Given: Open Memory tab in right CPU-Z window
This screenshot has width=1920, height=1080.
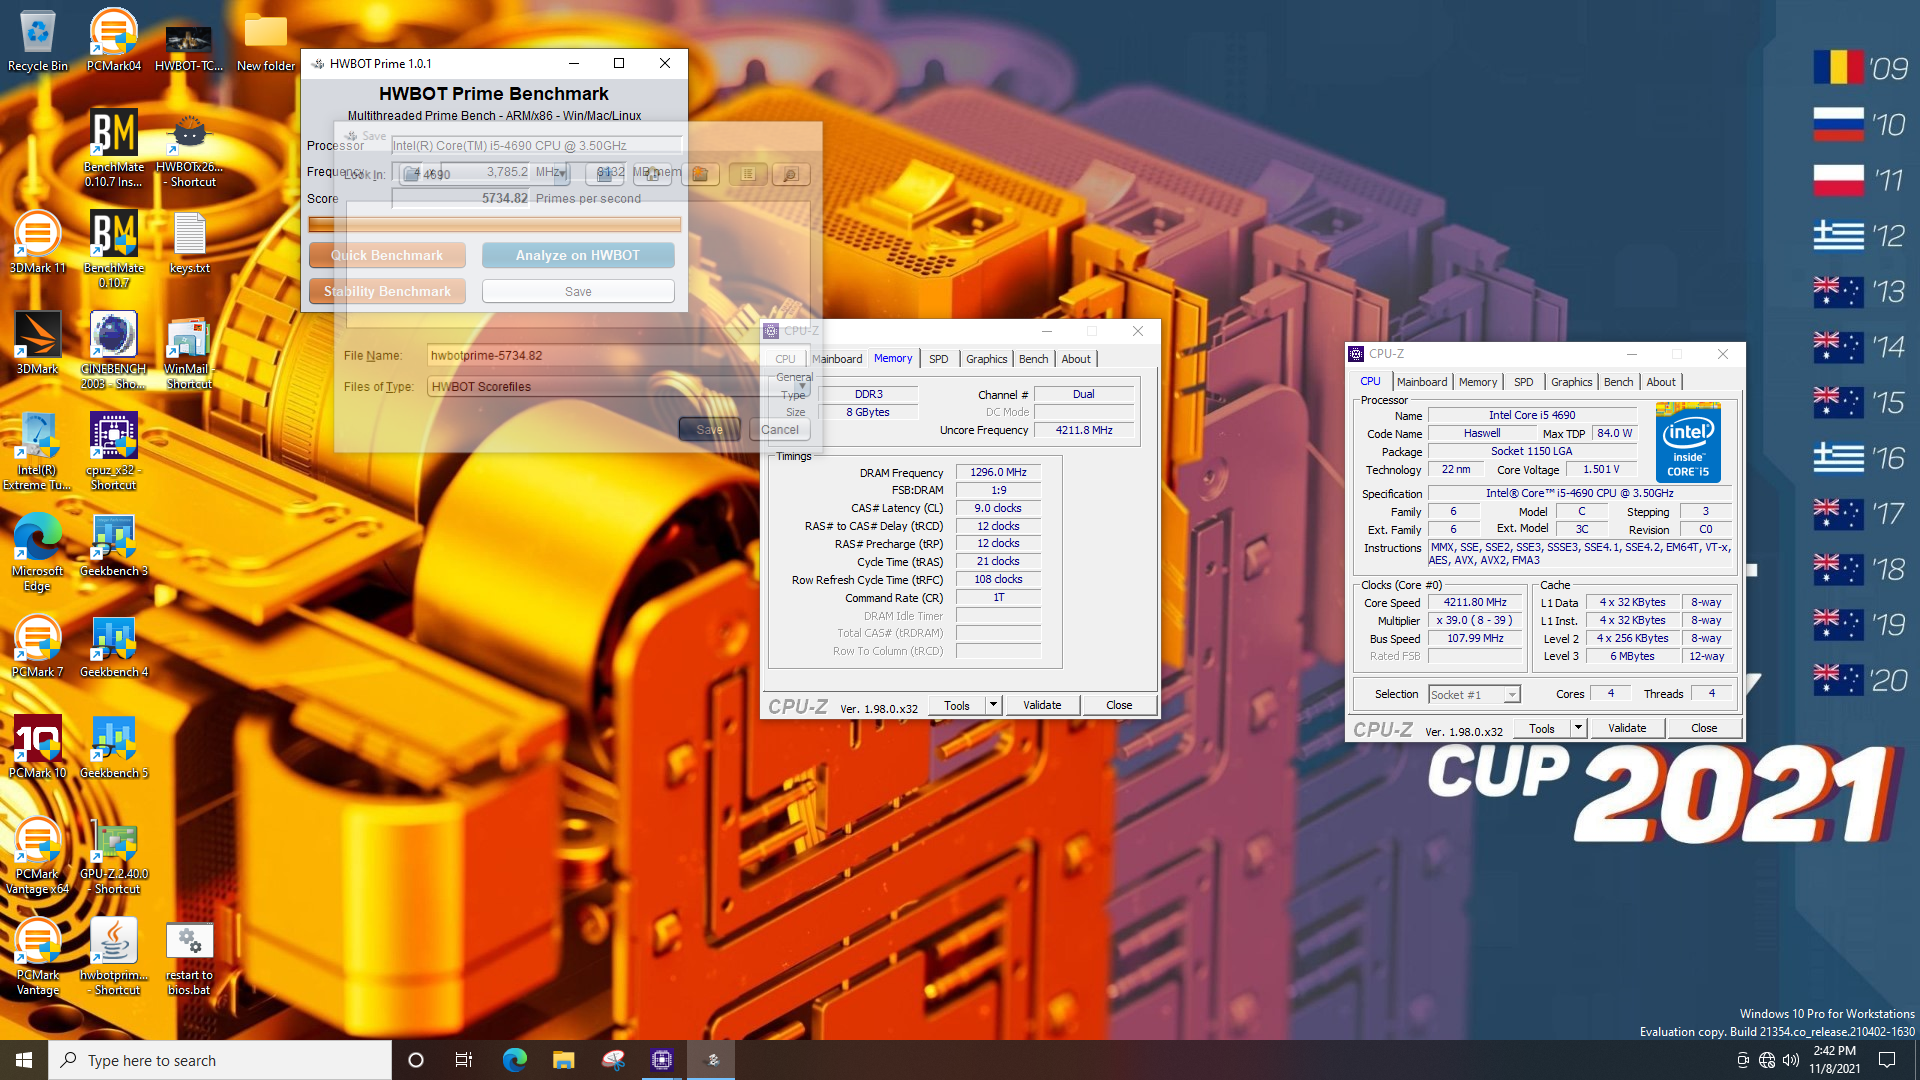Looking at the screenshot, I should tap(1477, 382).
